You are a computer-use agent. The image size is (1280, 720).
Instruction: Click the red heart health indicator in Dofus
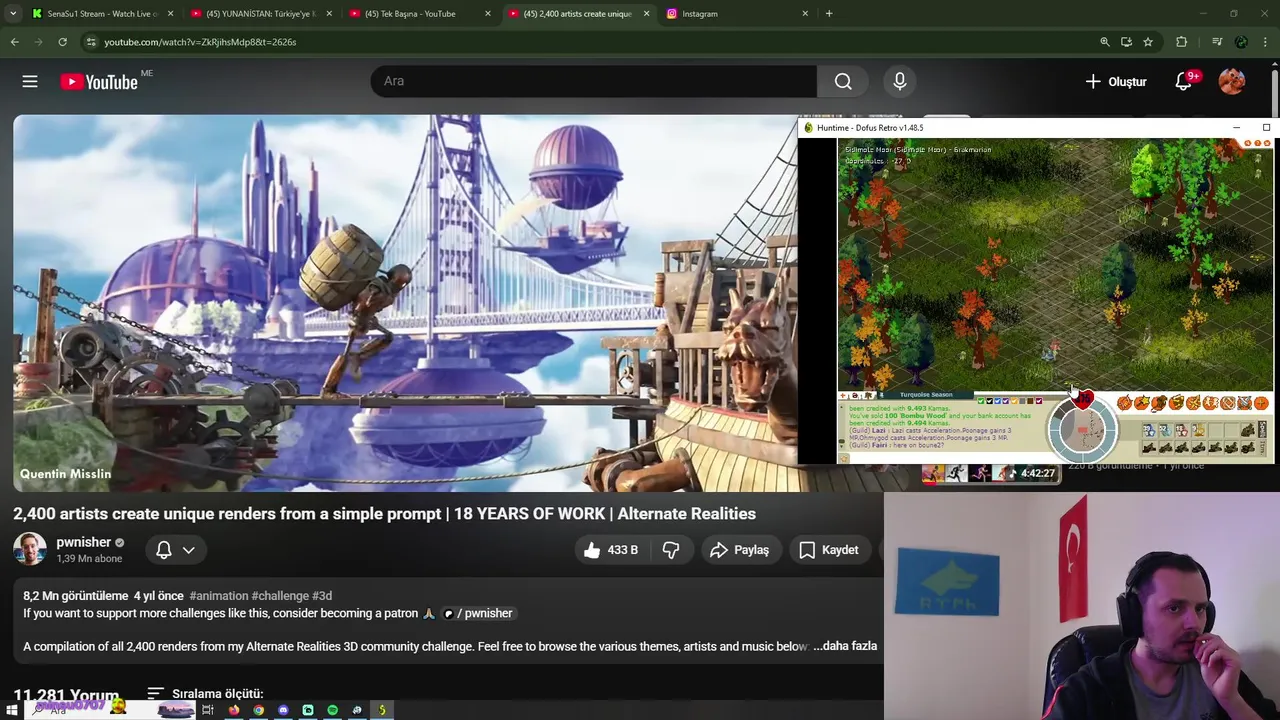[1083, 399]
